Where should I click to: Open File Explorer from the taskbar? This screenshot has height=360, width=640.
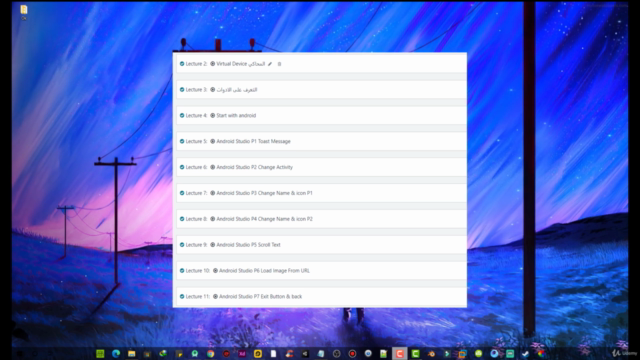point(131,353)
